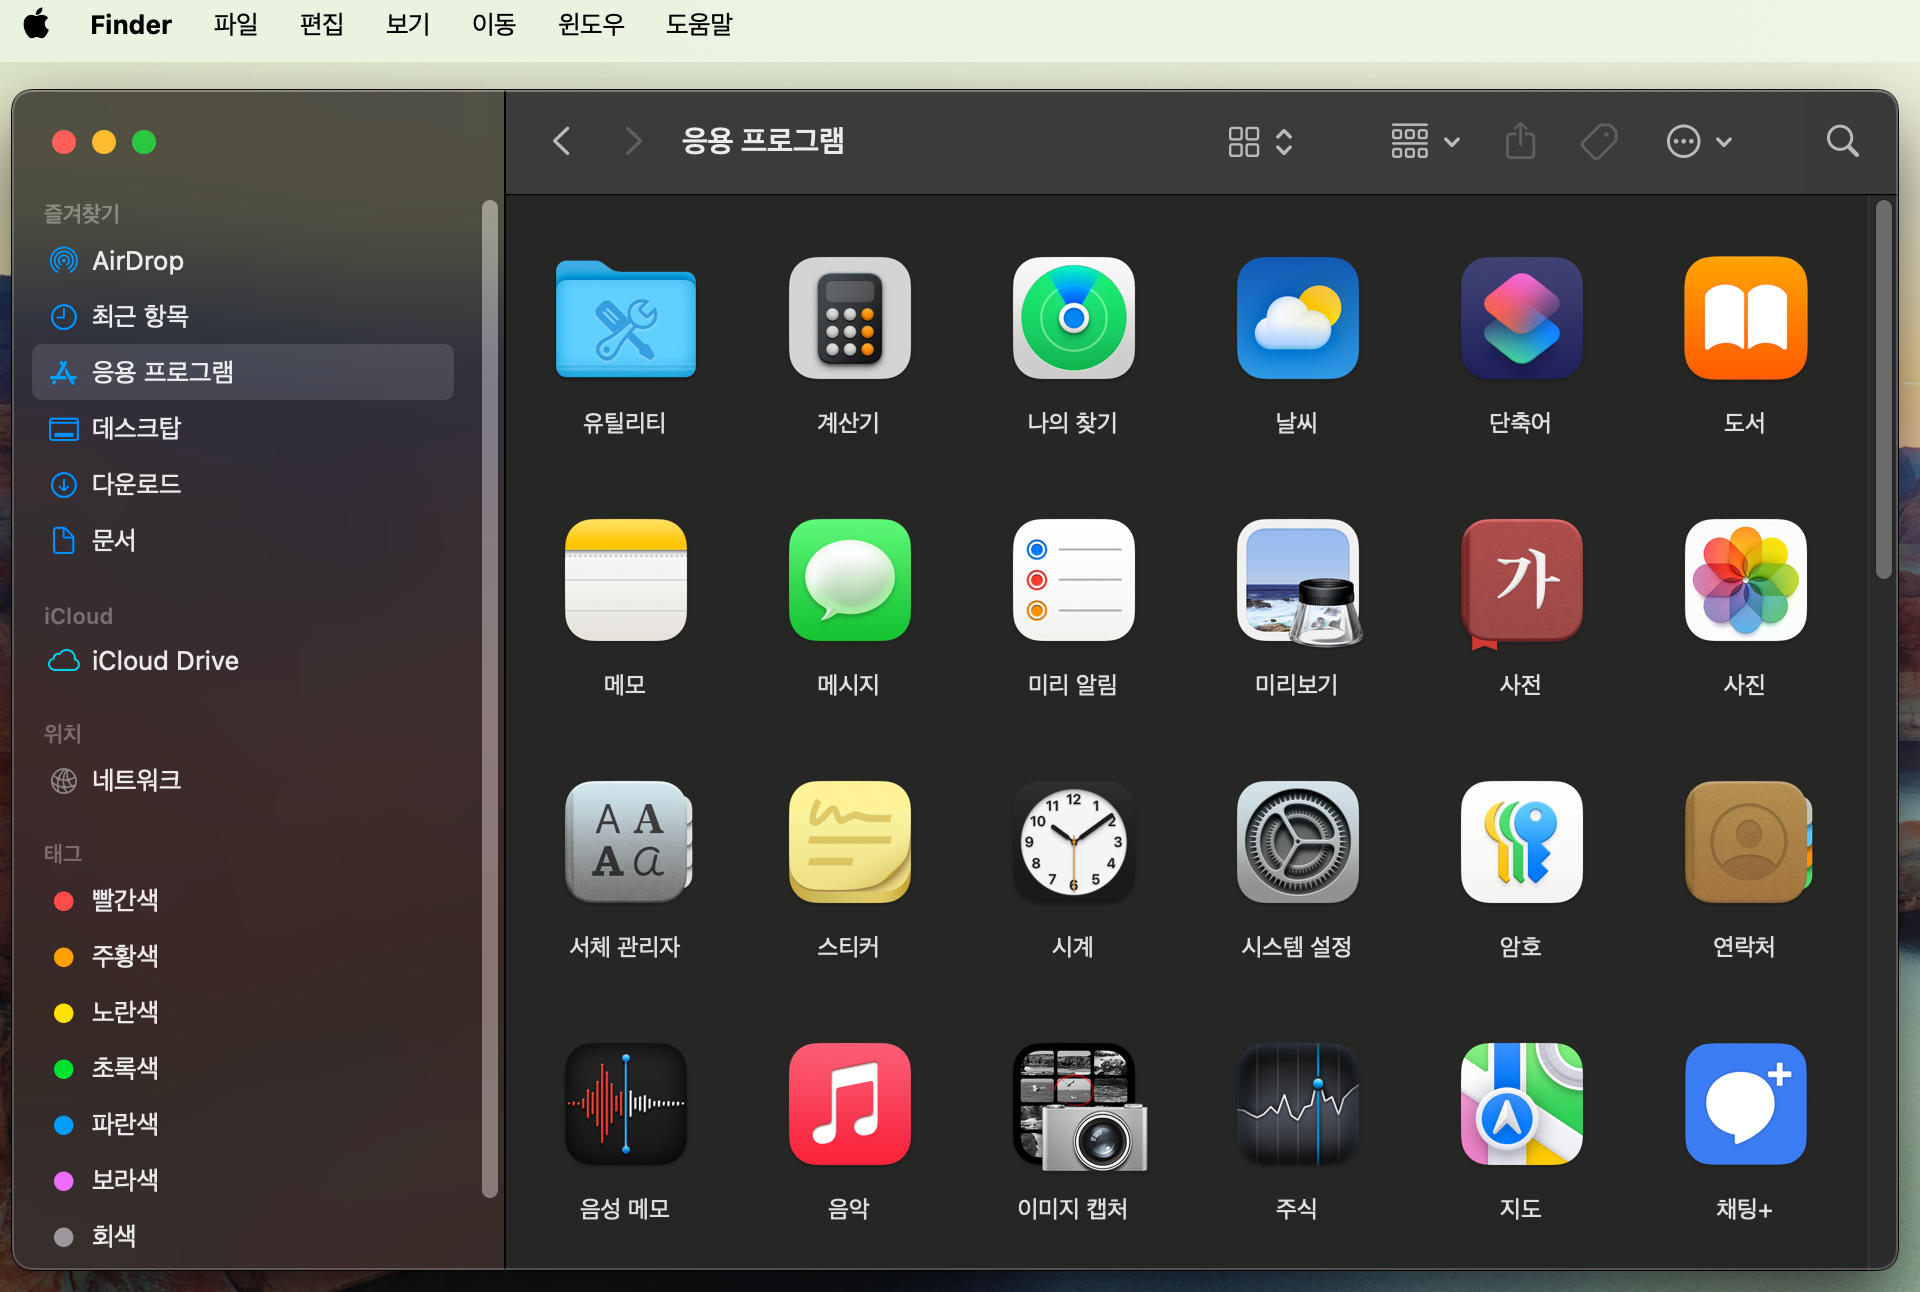Open the 계산기 calculator app icon
The height and width of the screenshot is (1292, 1920).
point(849,319)
